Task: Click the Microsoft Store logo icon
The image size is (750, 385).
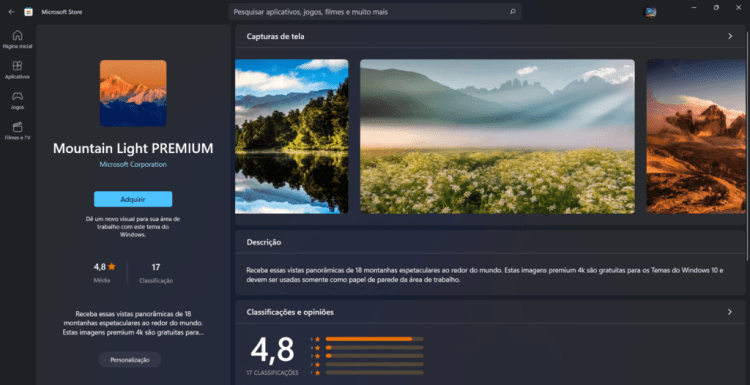Action: [x=29, y=12]
